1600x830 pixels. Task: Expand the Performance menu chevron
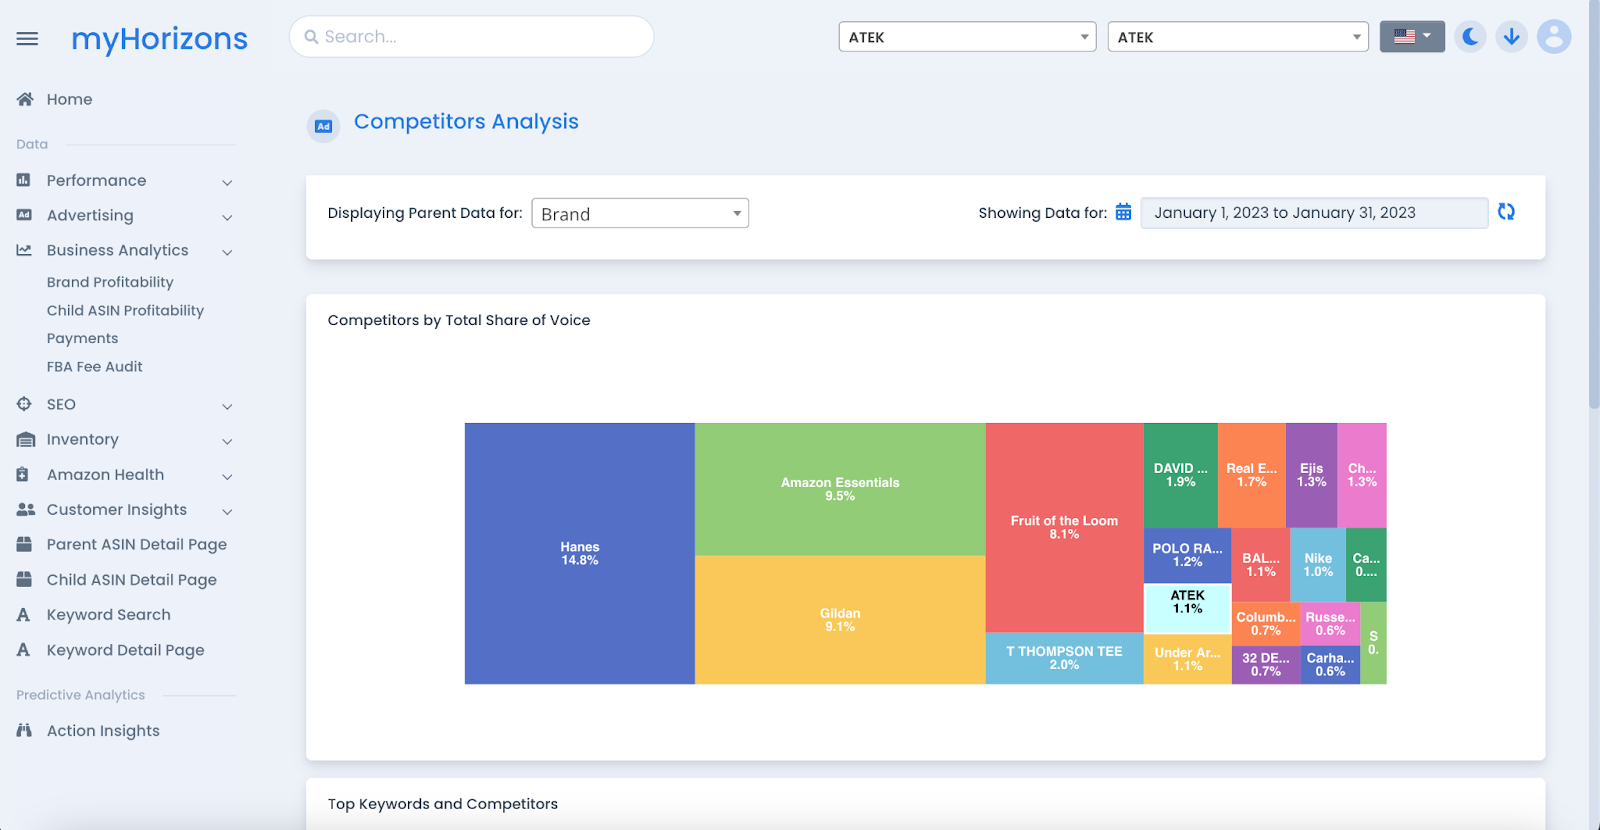(227, 182)
